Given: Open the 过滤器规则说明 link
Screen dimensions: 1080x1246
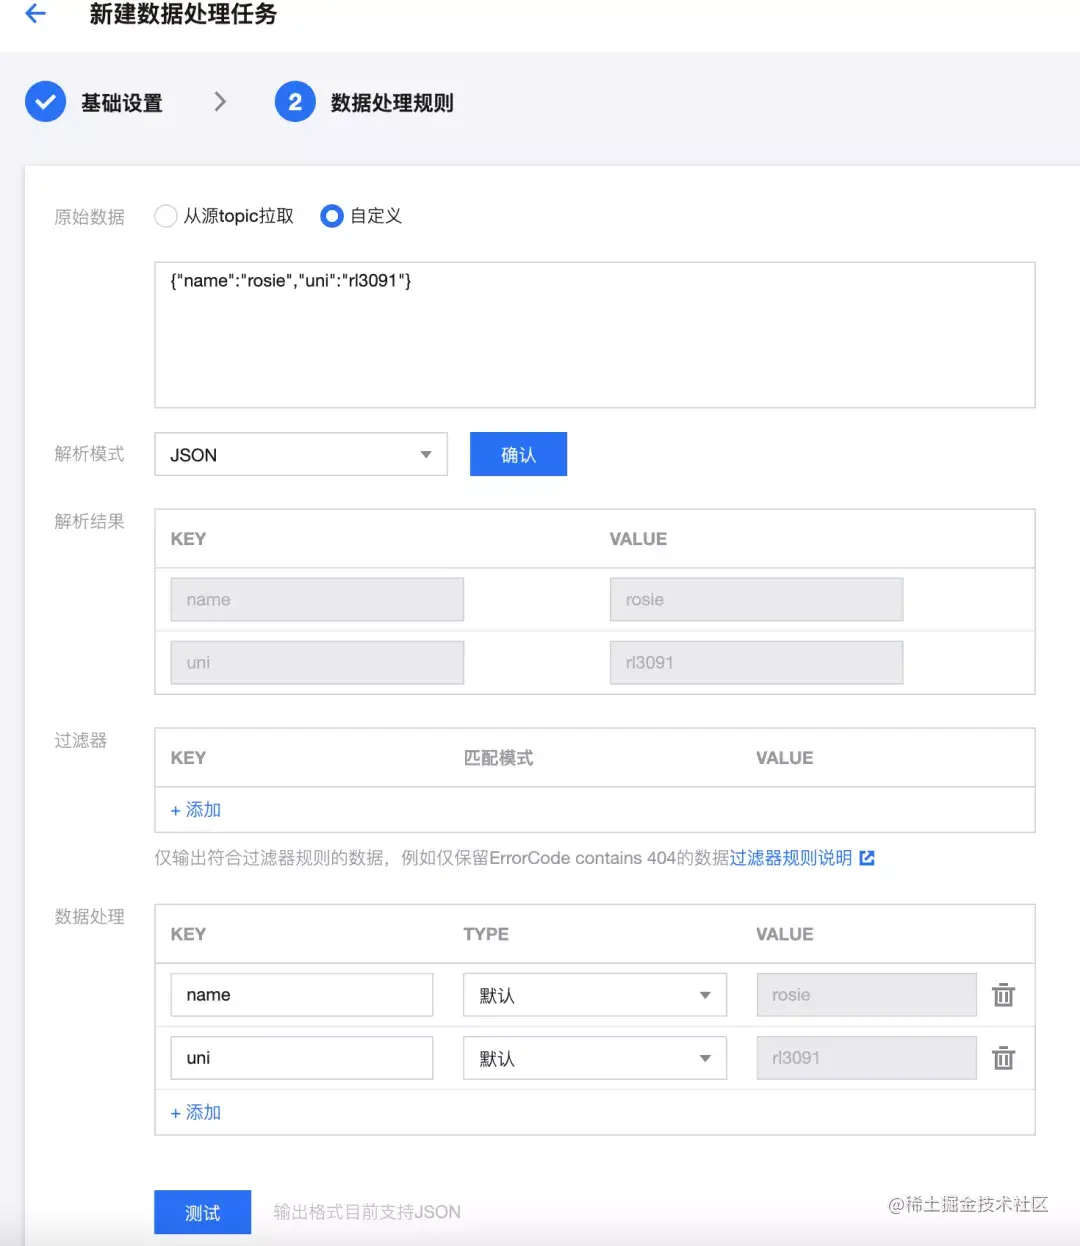Looking at the screenshot, I should (791, 858).
